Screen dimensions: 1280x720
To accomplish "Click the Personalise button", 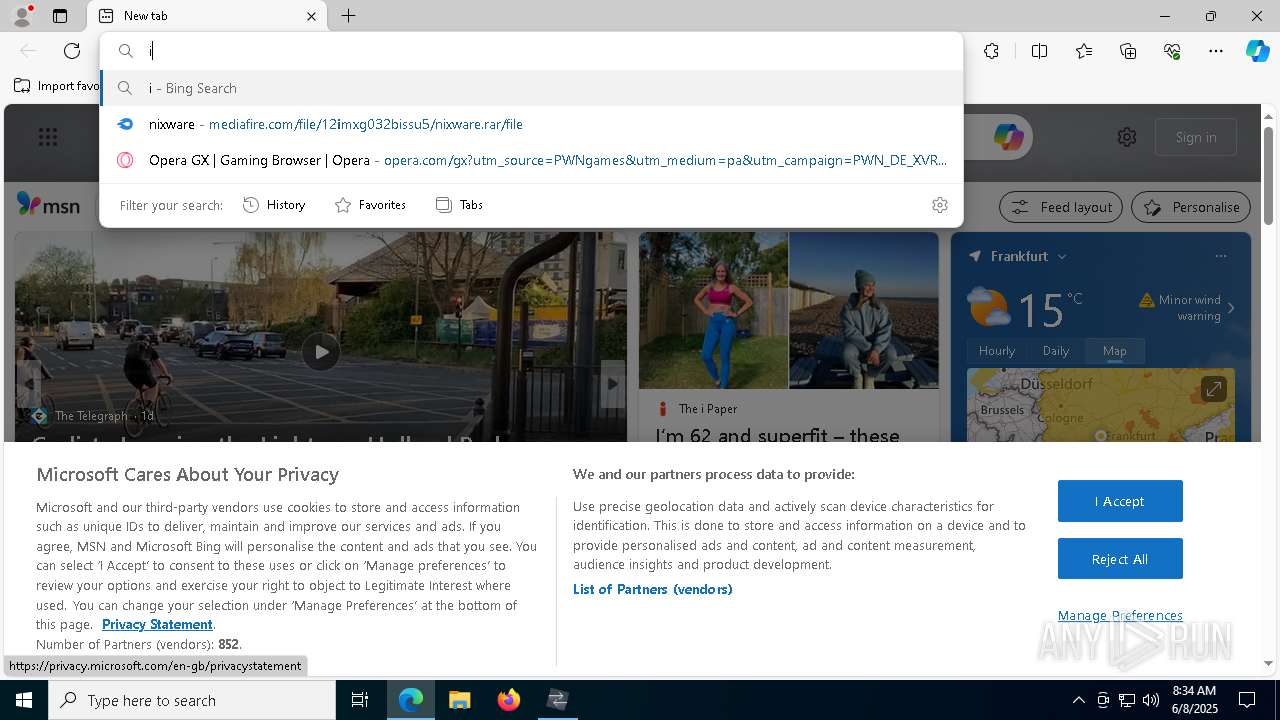I will [1191, 207].
